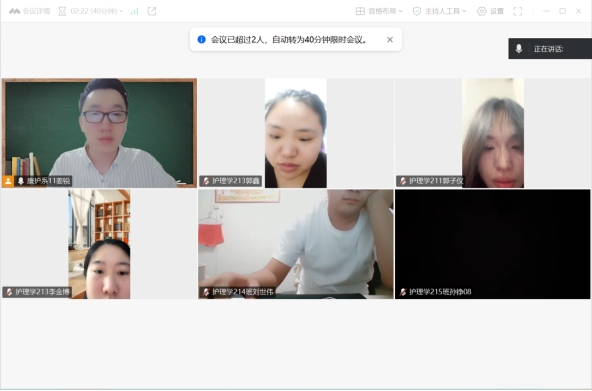The image size is (592, 391).
Task: Expand the 40分钟 timer dropdown arrow
Action: click(121, 11)
